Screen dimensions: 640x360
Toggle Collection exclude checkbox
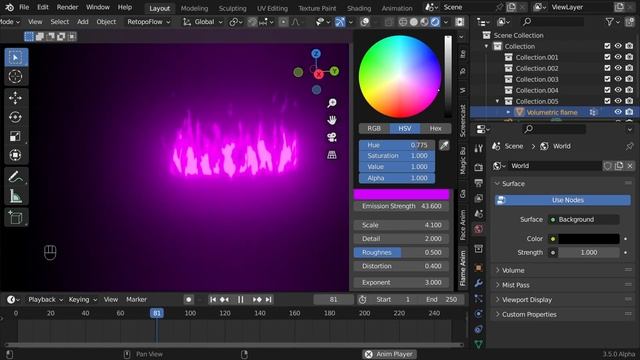point(607,46)
